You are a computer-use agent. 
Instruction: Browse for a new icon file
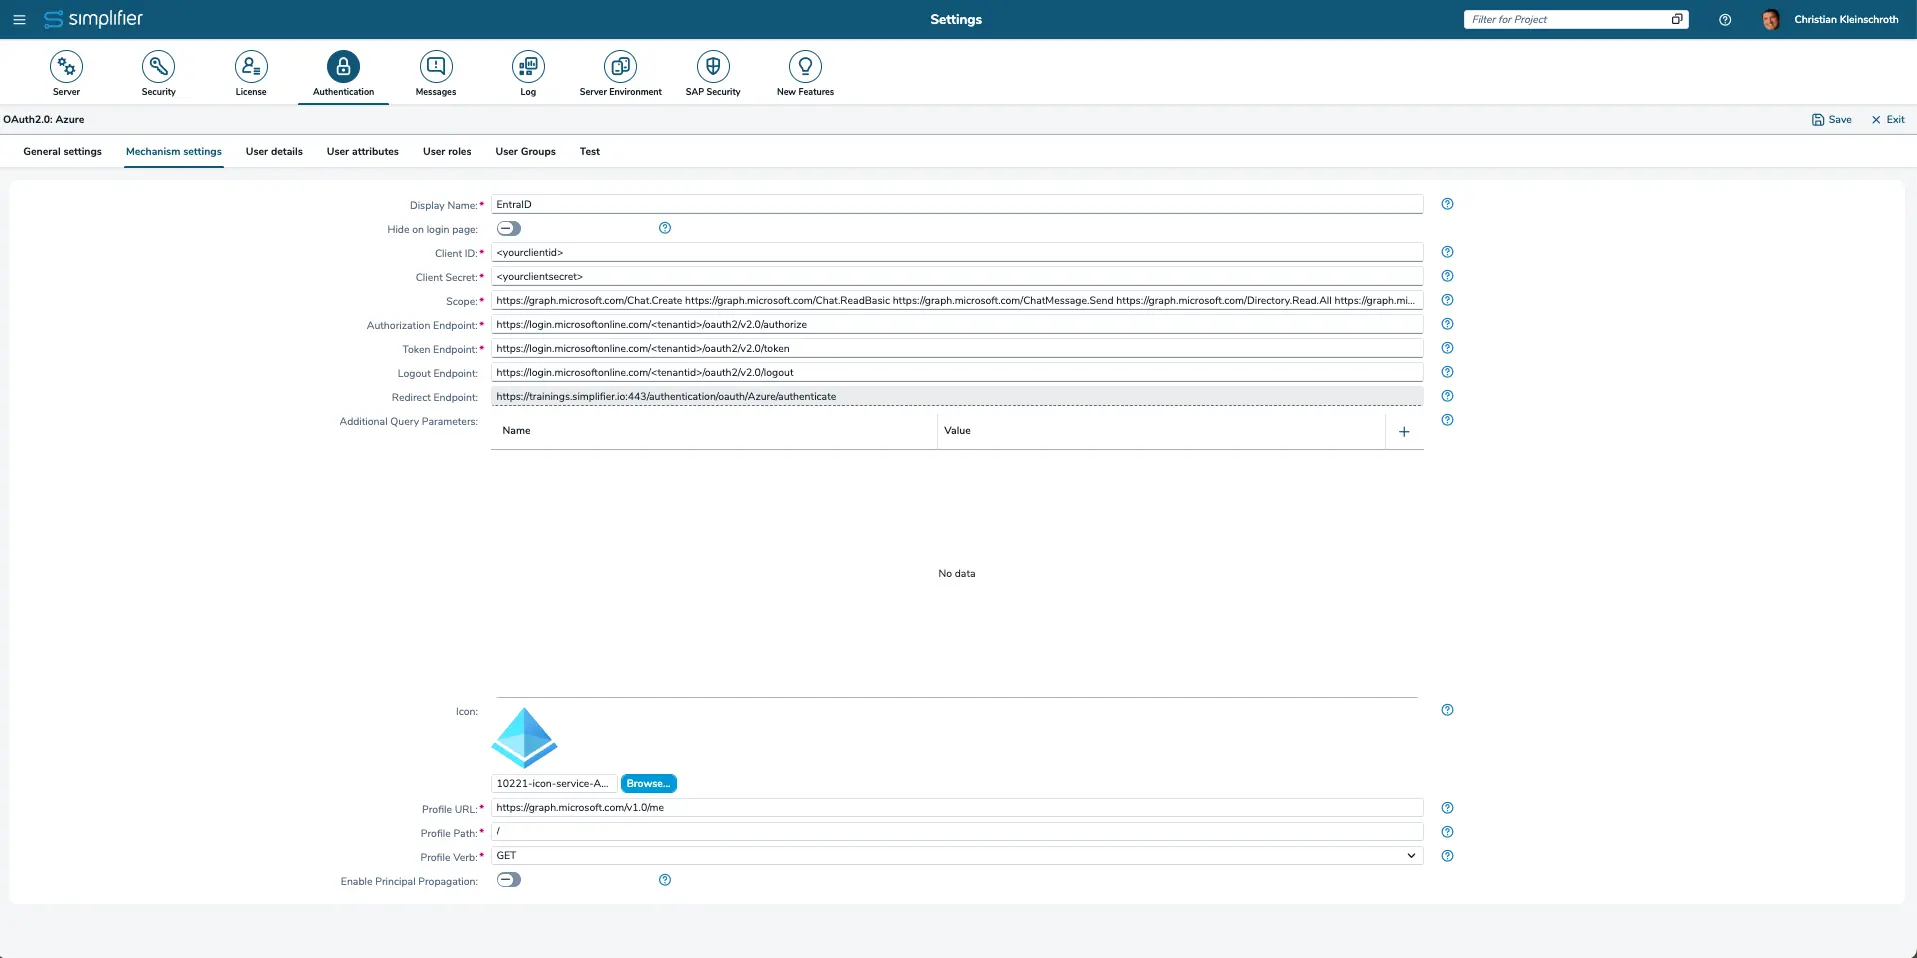coord(647,783)
